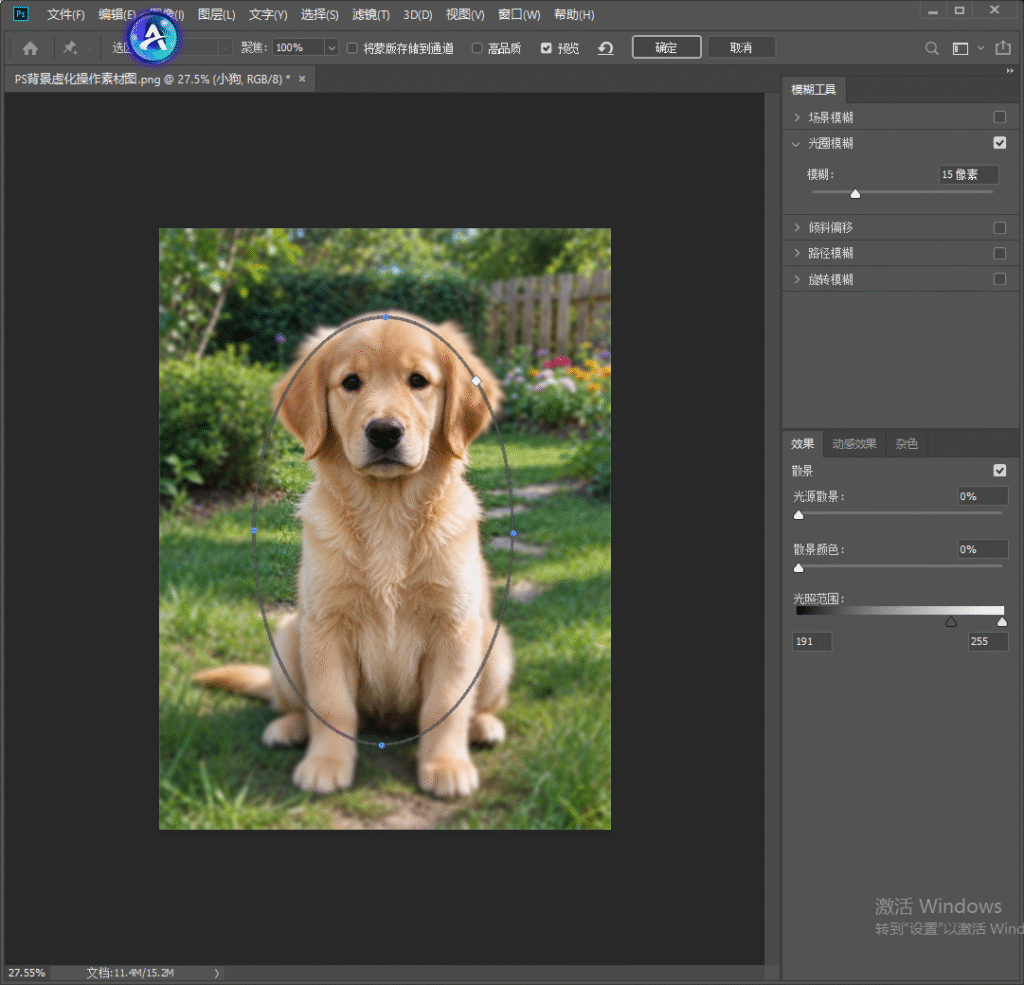The height and width of the screenshot is (985, 1024).
Task: Open the workspace layout icon
Action: (x=960, y=48)
